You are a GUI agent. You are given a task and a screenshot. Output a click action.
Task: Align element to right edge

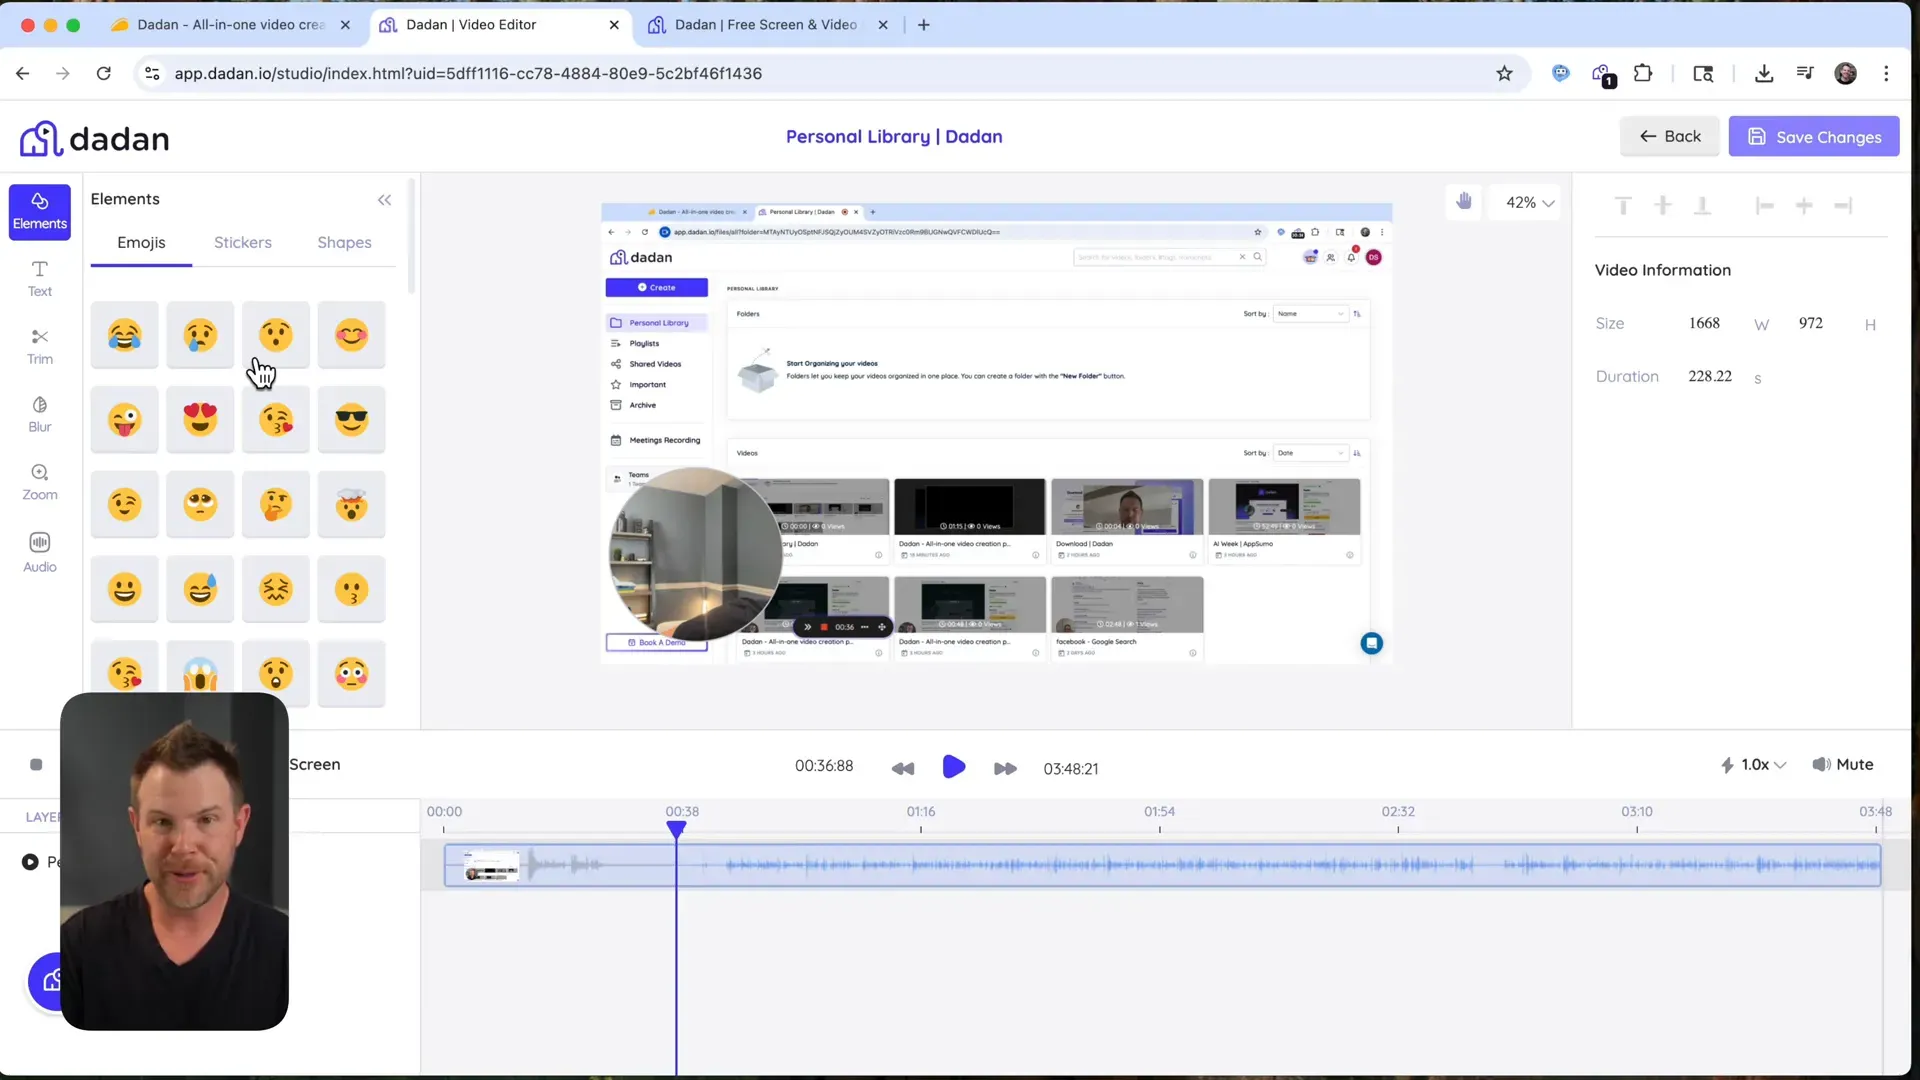point(1844,206)
